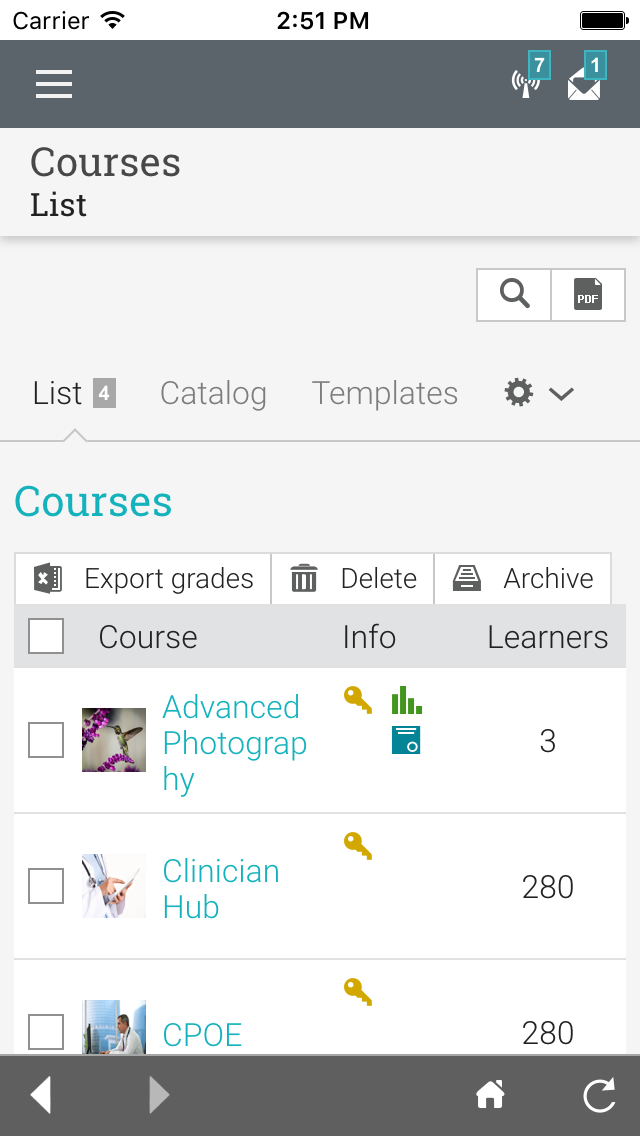
Task: Export the course list as PDF
Action: coord(588,295)
